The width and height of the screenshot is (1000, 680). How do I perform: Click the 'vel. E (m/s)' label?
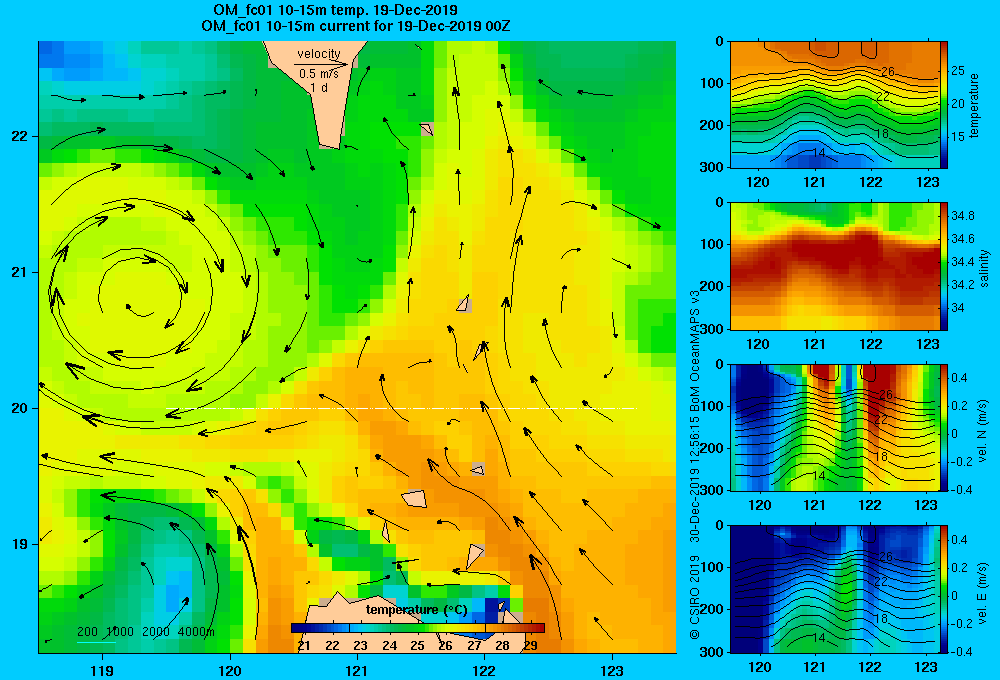pos(983,591)
